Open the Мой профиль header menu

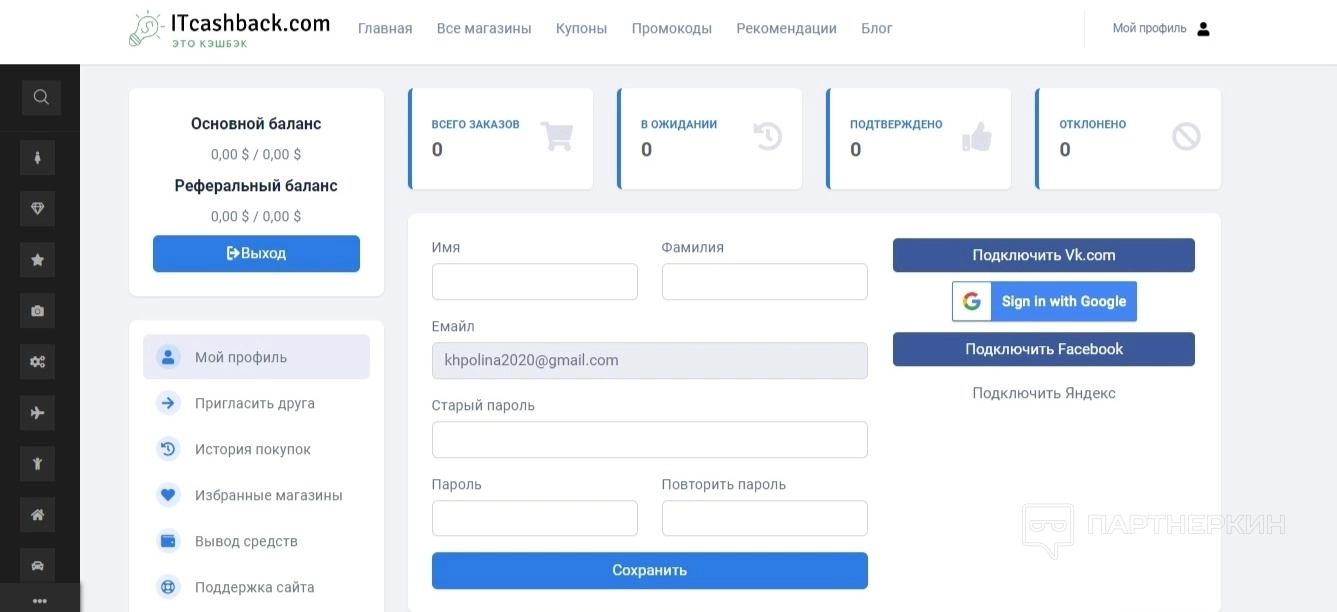(x=1160, y=29)
